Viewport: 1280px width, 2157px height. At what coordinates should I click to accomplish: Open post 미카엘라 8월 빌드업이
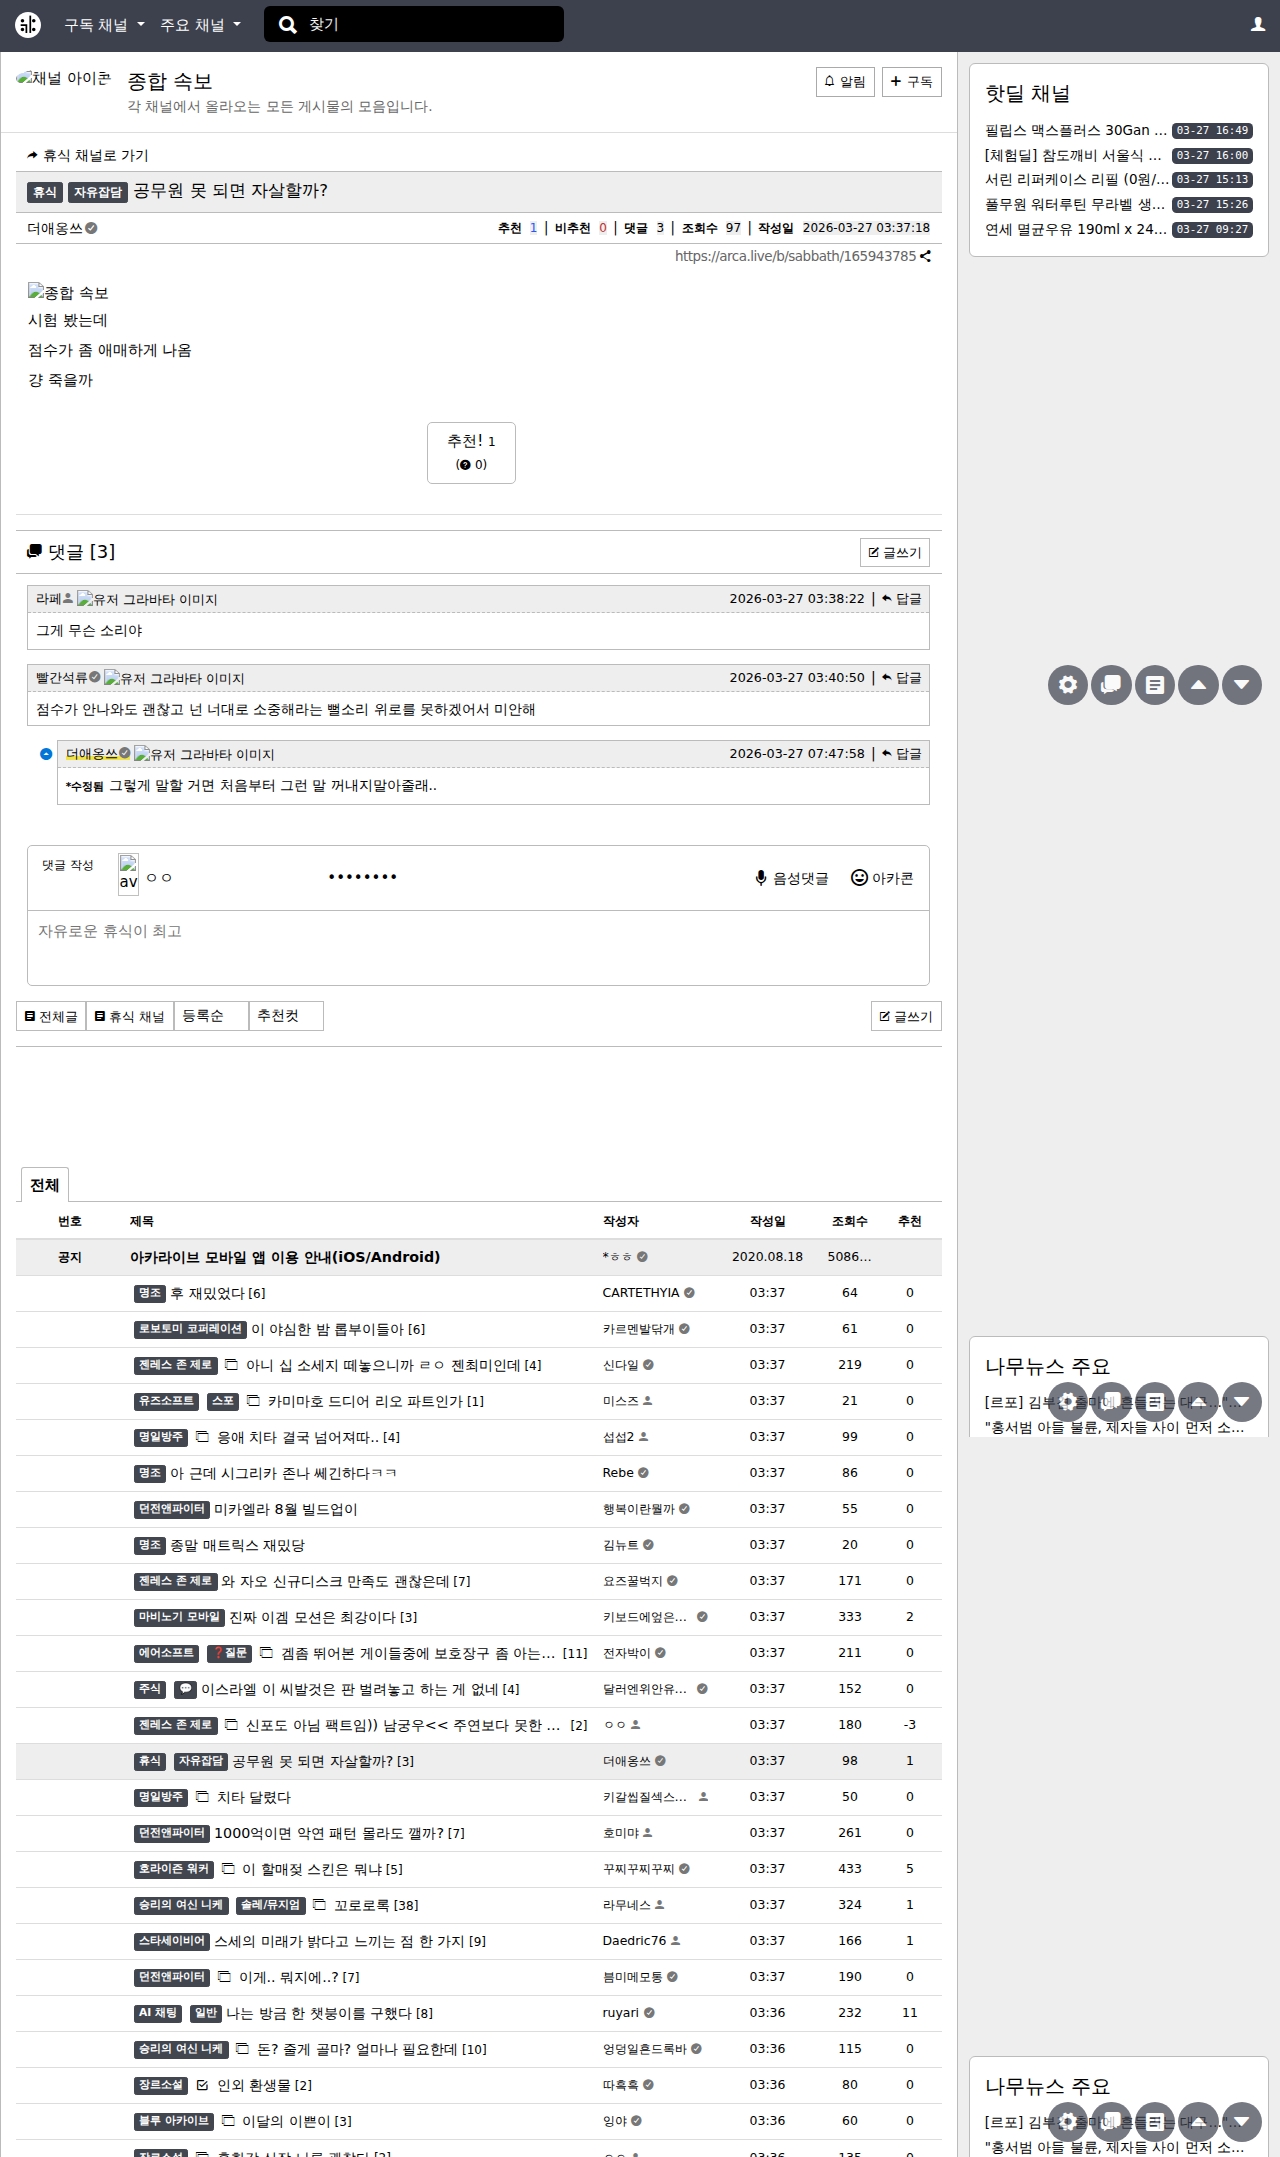(286, 1509)
